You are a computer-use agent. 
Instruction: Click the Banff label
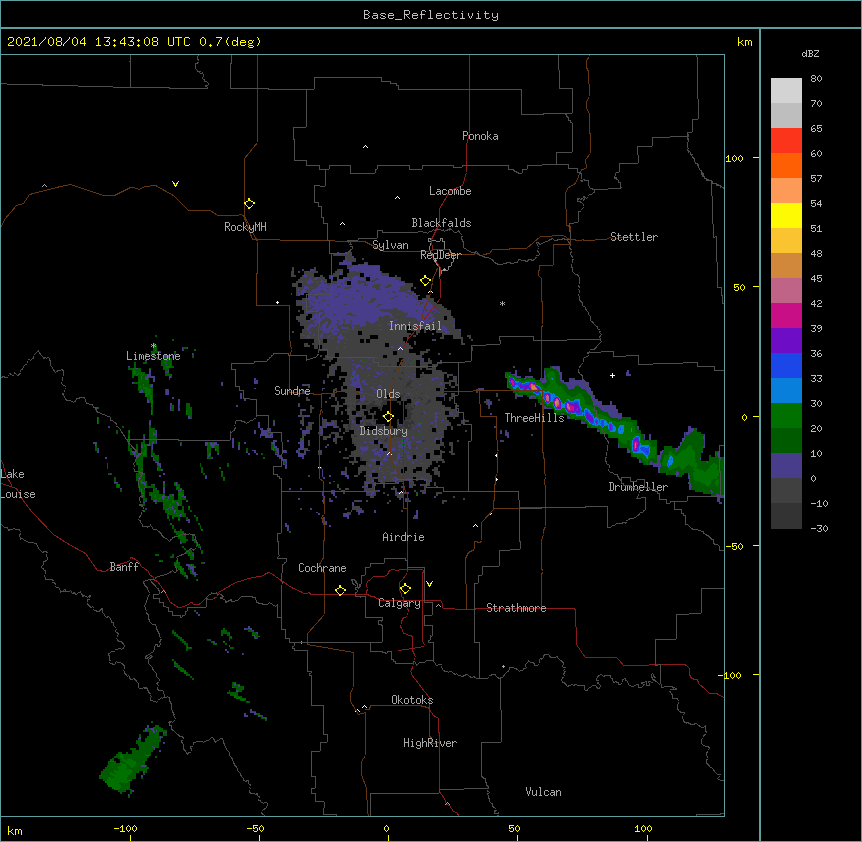[124, 567]
